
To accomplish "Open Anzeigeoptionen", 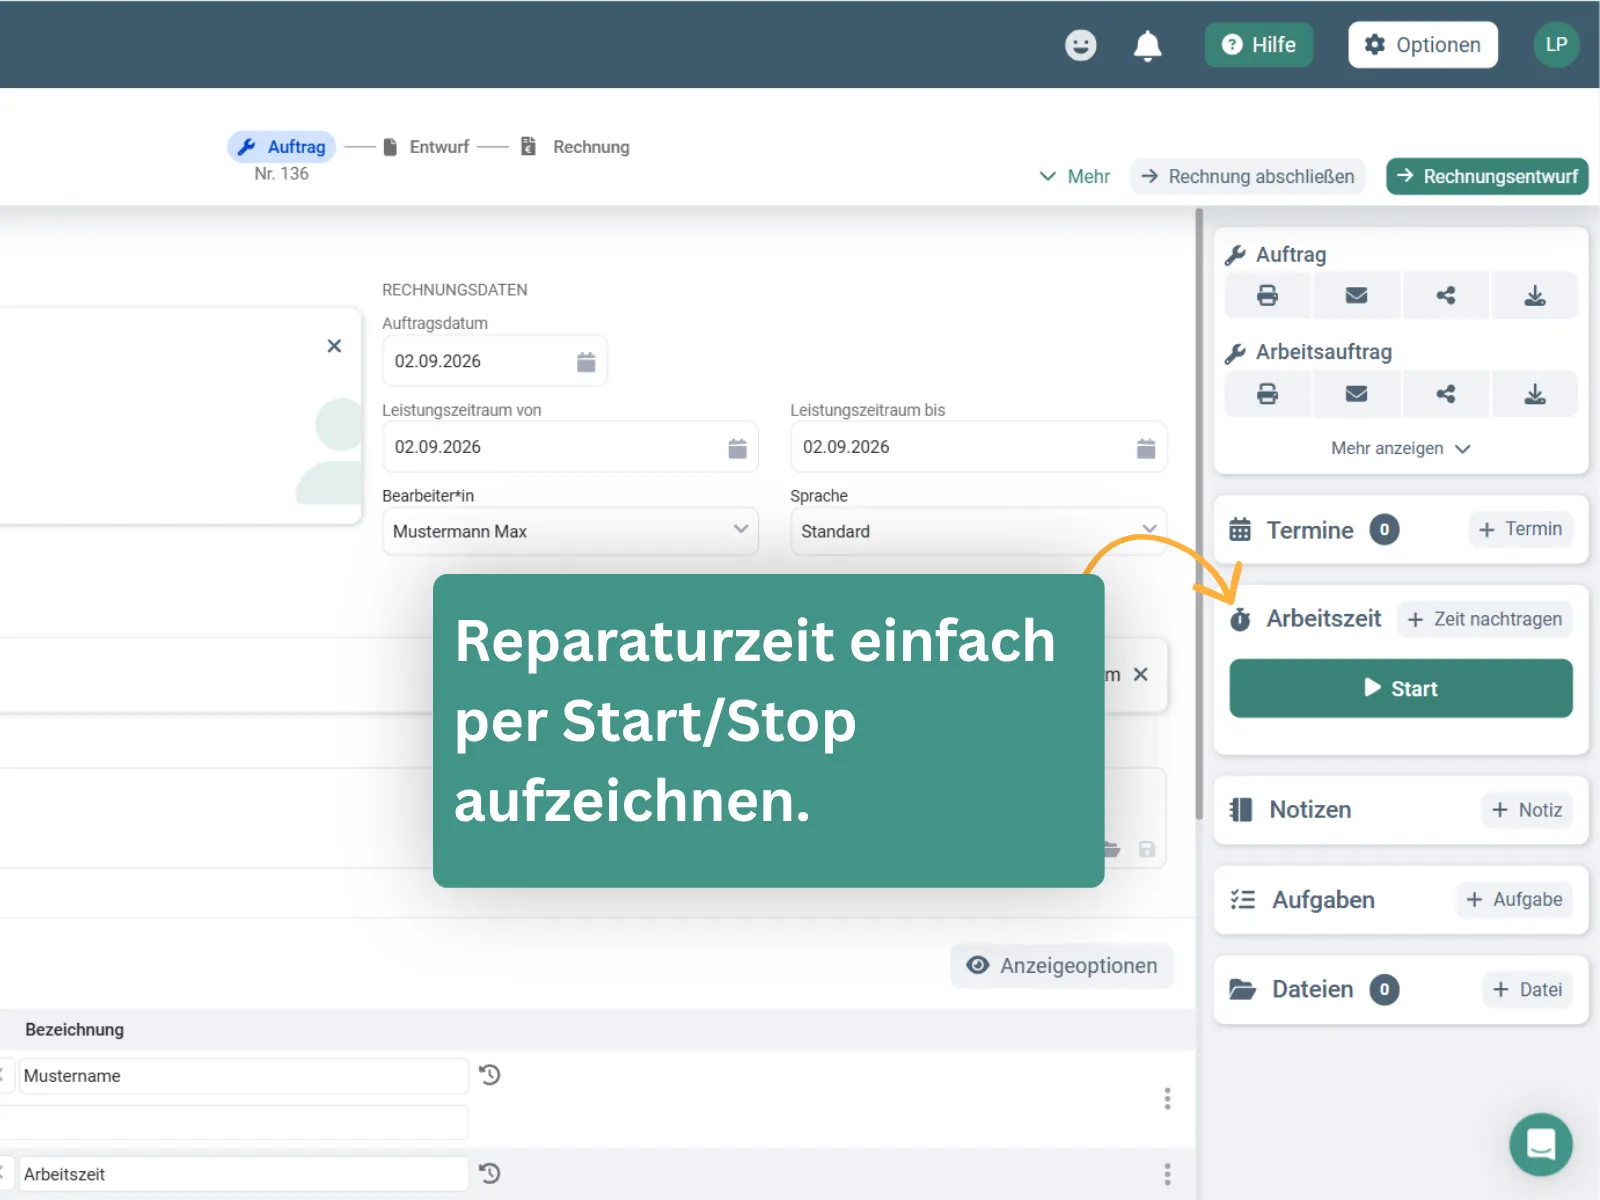I will point(1061,966).
